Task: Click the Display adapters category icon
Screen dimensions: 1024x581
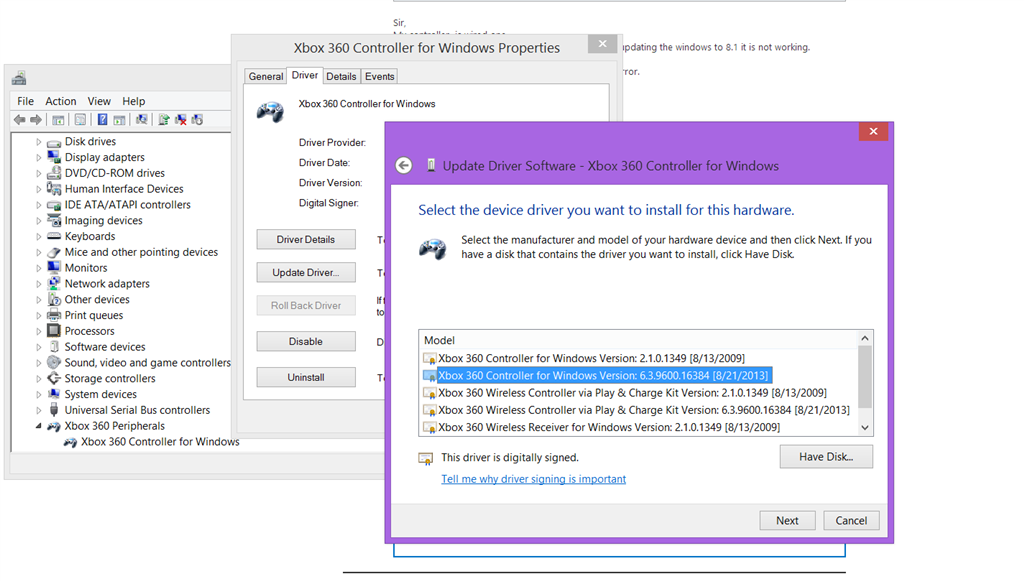Action: 54,157
